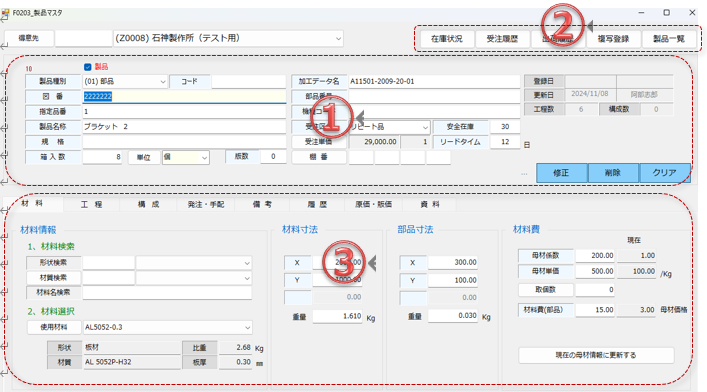
Task: Open the 製品種別 (01) 部品 dropdown
Action: click(x=163, y=82)
